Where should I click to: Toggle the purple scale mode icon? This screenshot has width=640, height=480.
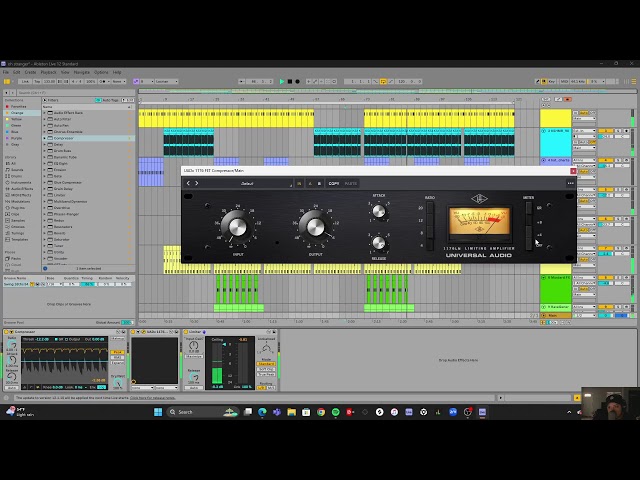136,82
